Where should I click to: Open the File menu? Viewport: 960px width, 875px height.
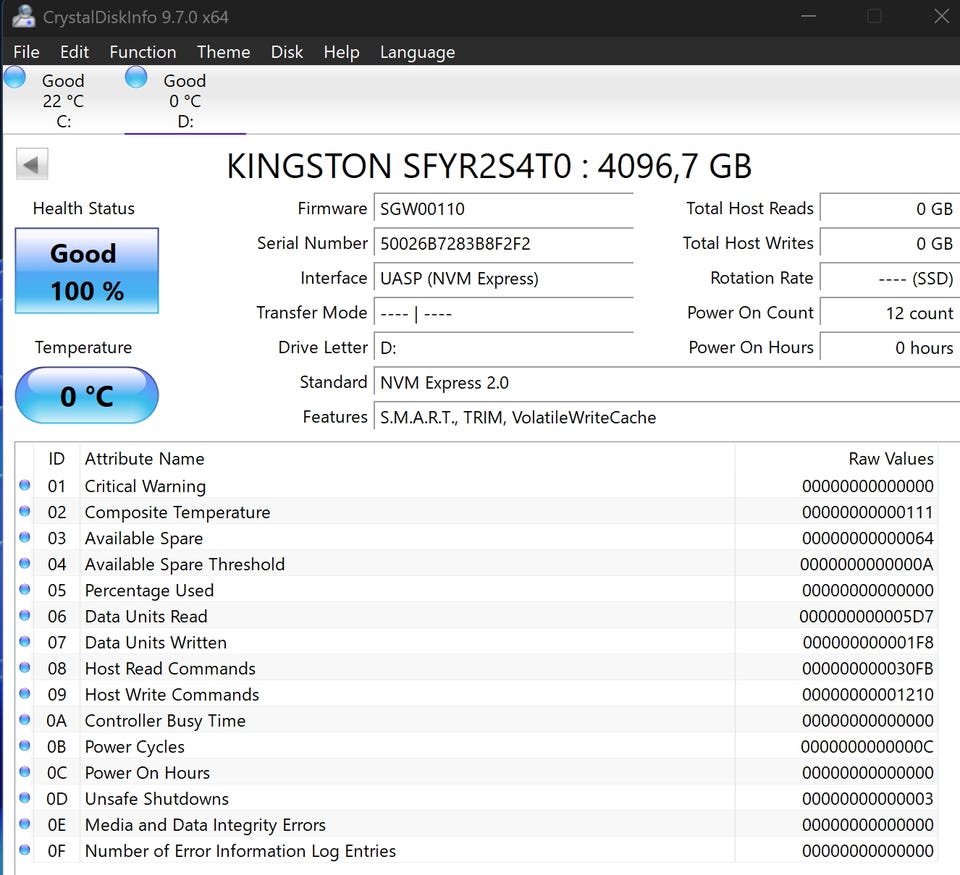coord(27,52)
